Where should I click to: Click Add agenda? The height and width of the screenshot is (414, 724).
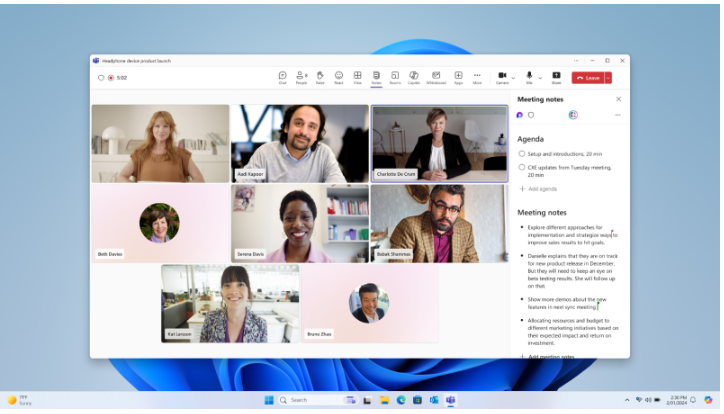pos(538,189)
